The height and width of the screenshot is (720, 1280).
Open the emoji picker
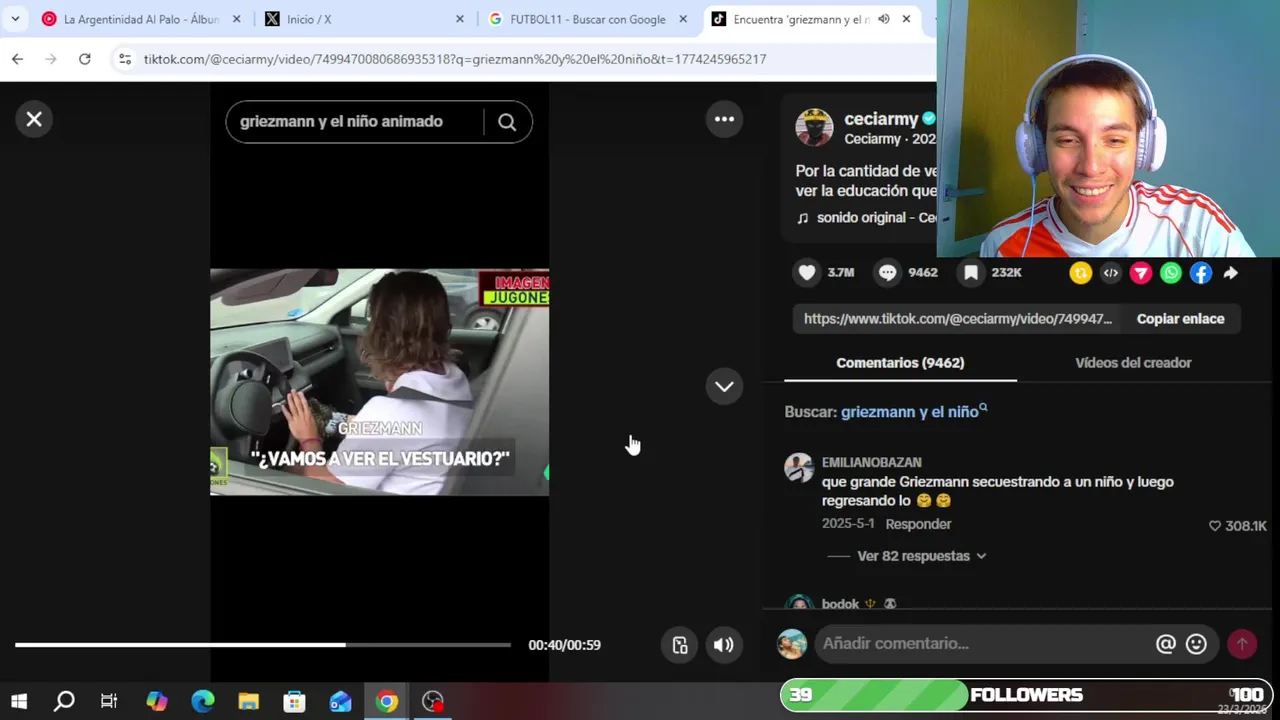click(x=1196, y=644)
